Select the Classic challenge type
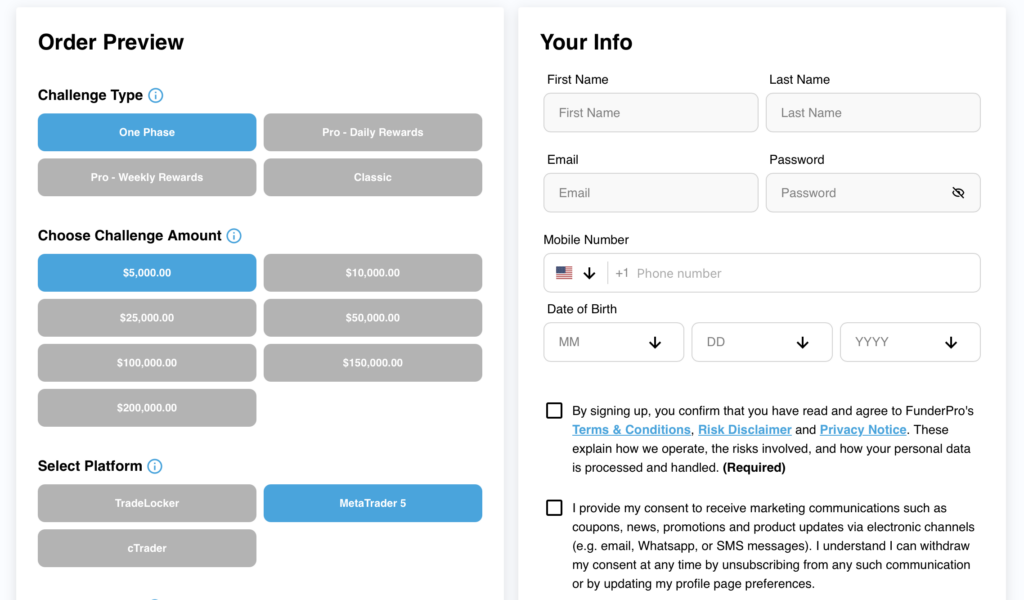1024x600 pixels. click(x=372, y=177)
